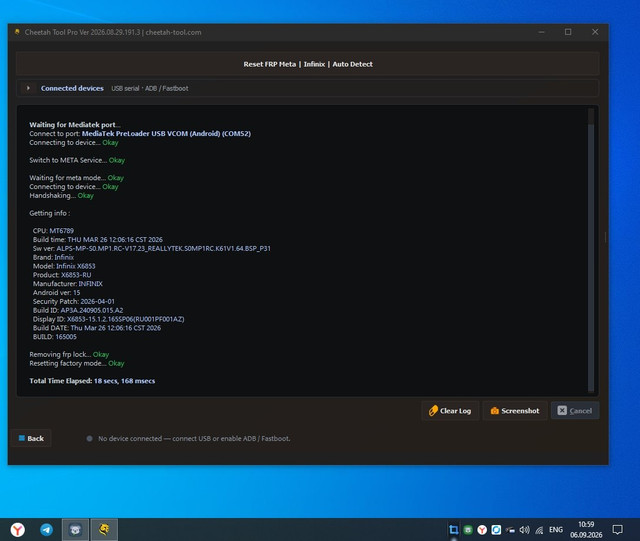Image resolution: width=640 pixels, height=541 pixels.
Task: Click the blue square icon beside Back
Action: pos(22,438)
